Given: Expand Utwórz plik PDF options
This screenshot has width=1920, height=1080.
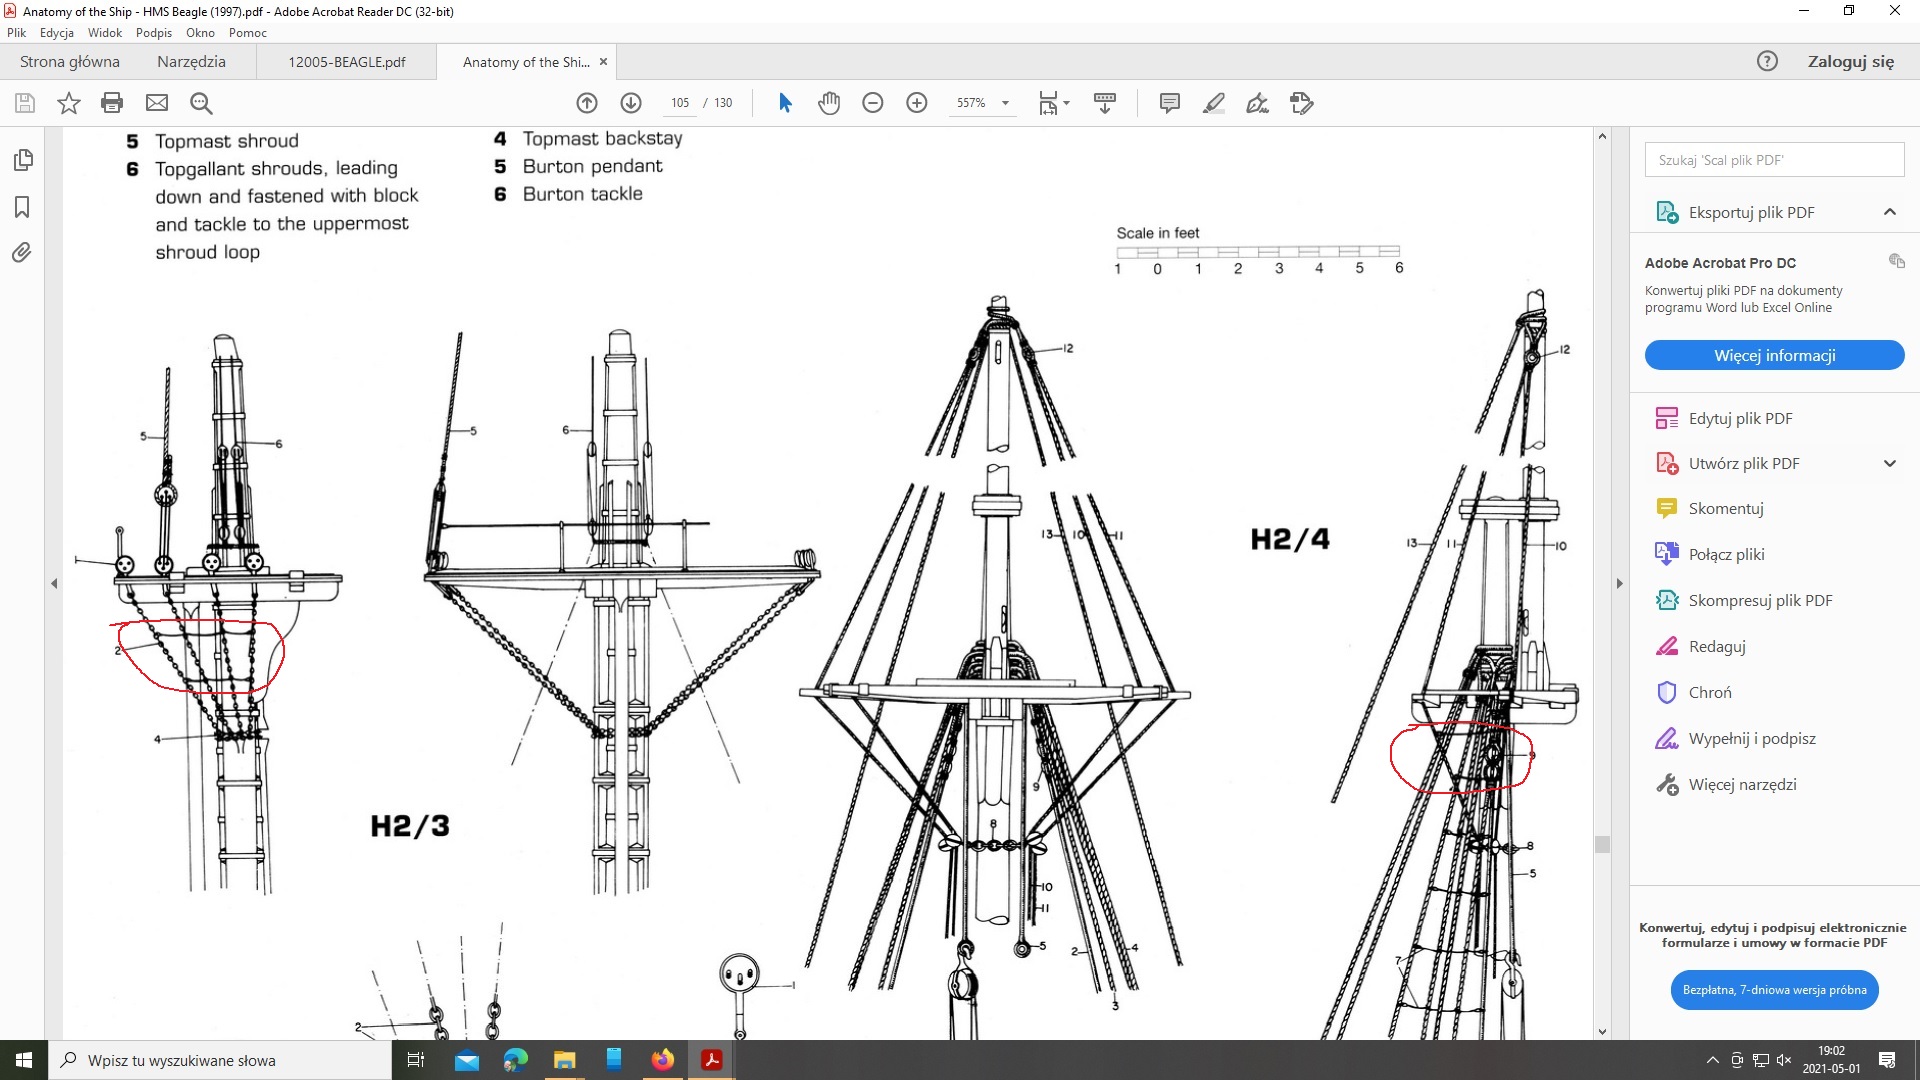Looking at the screenshot, I should (x=1889, y=463).
